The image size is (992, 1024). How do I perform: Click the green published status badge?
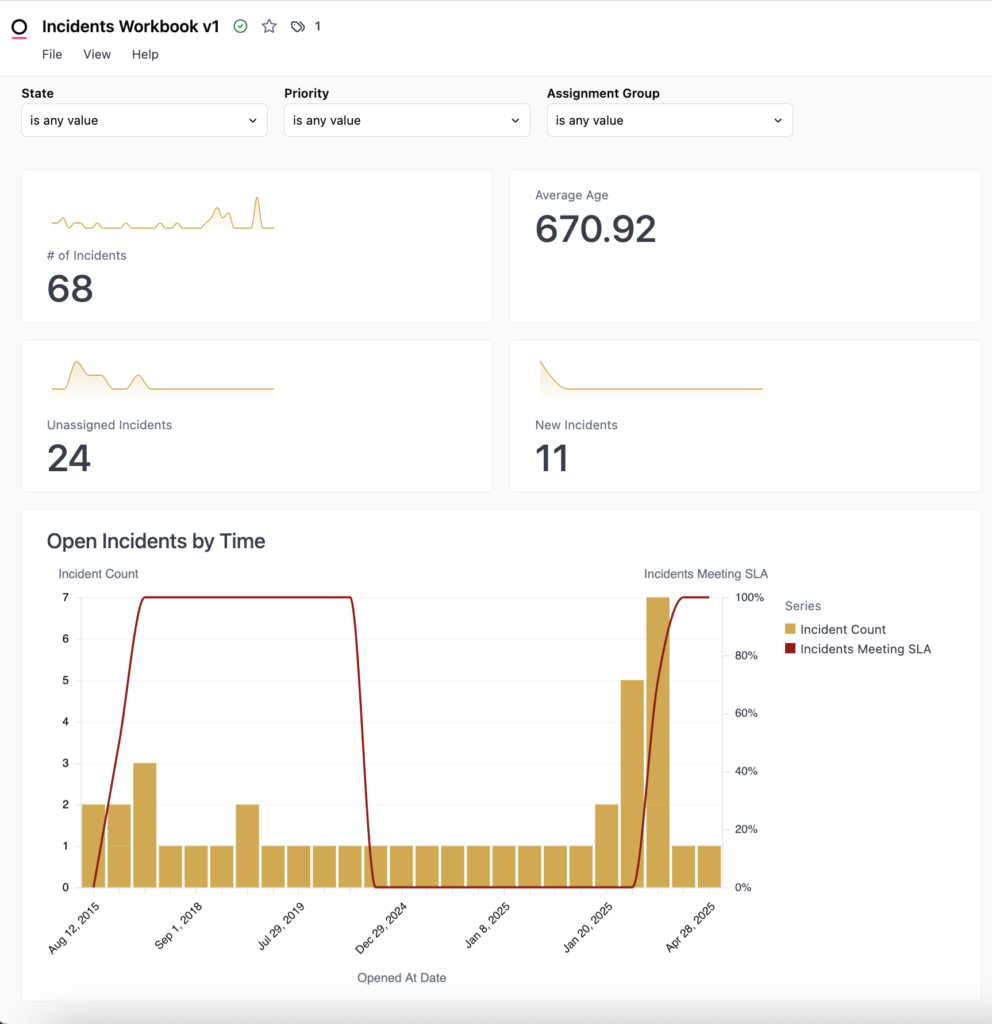[240, 26]
